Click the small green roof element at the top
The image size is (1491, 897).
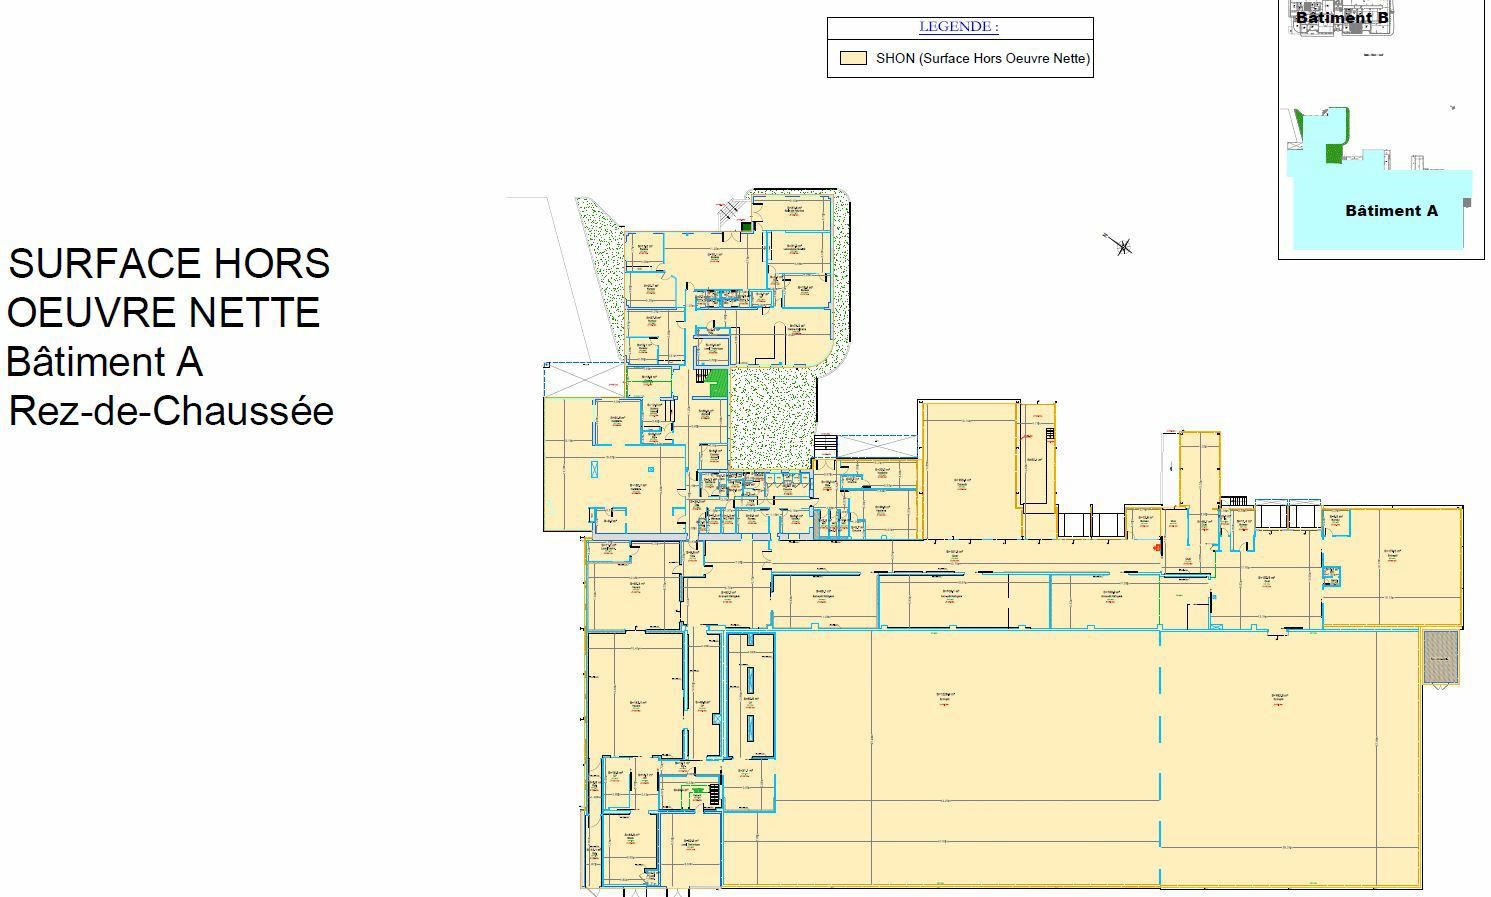748,228
